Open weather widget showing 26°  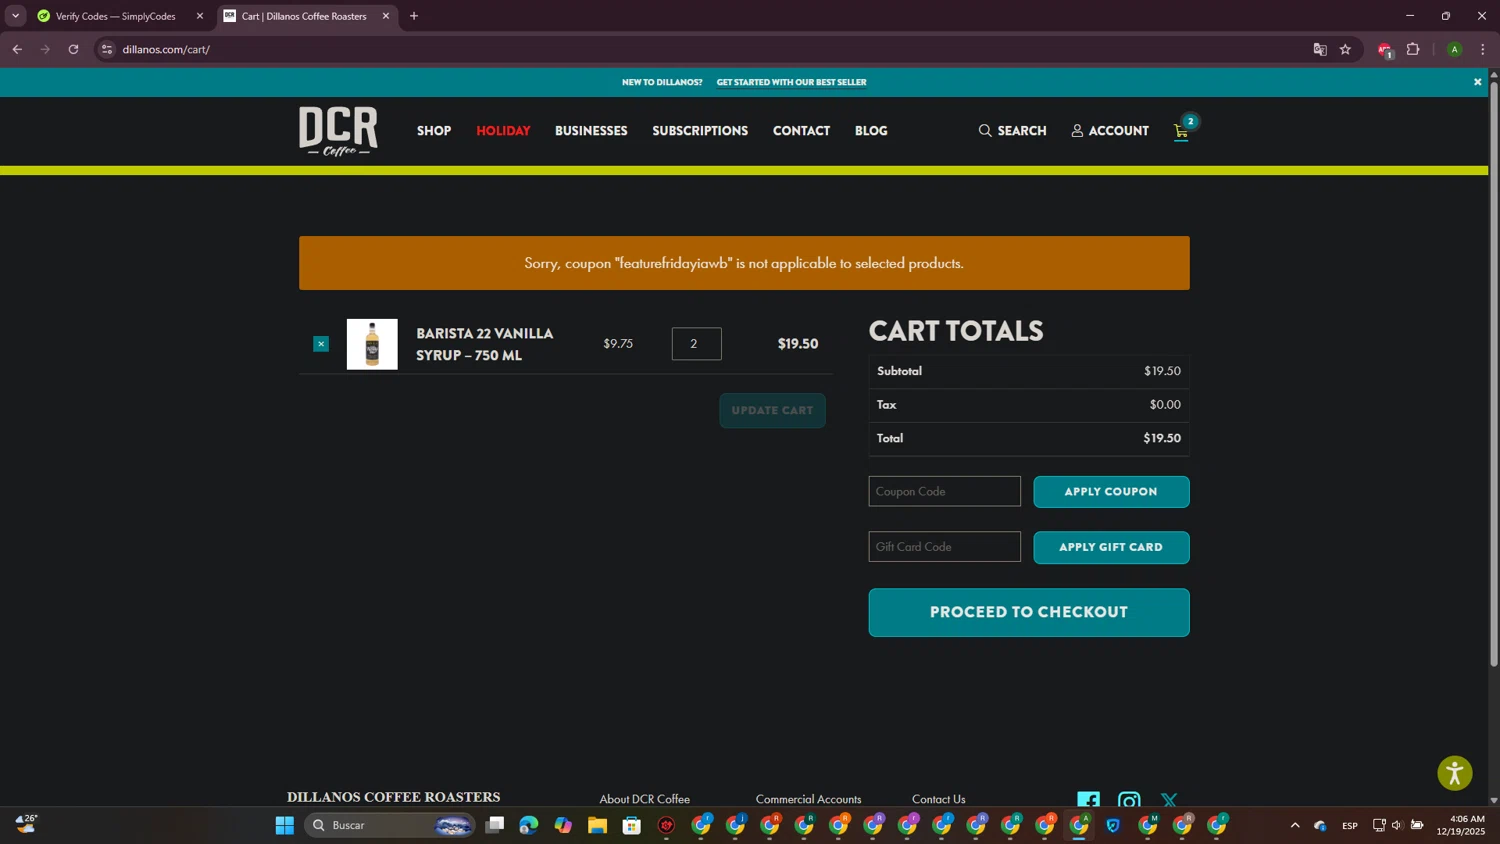[26, 823]
